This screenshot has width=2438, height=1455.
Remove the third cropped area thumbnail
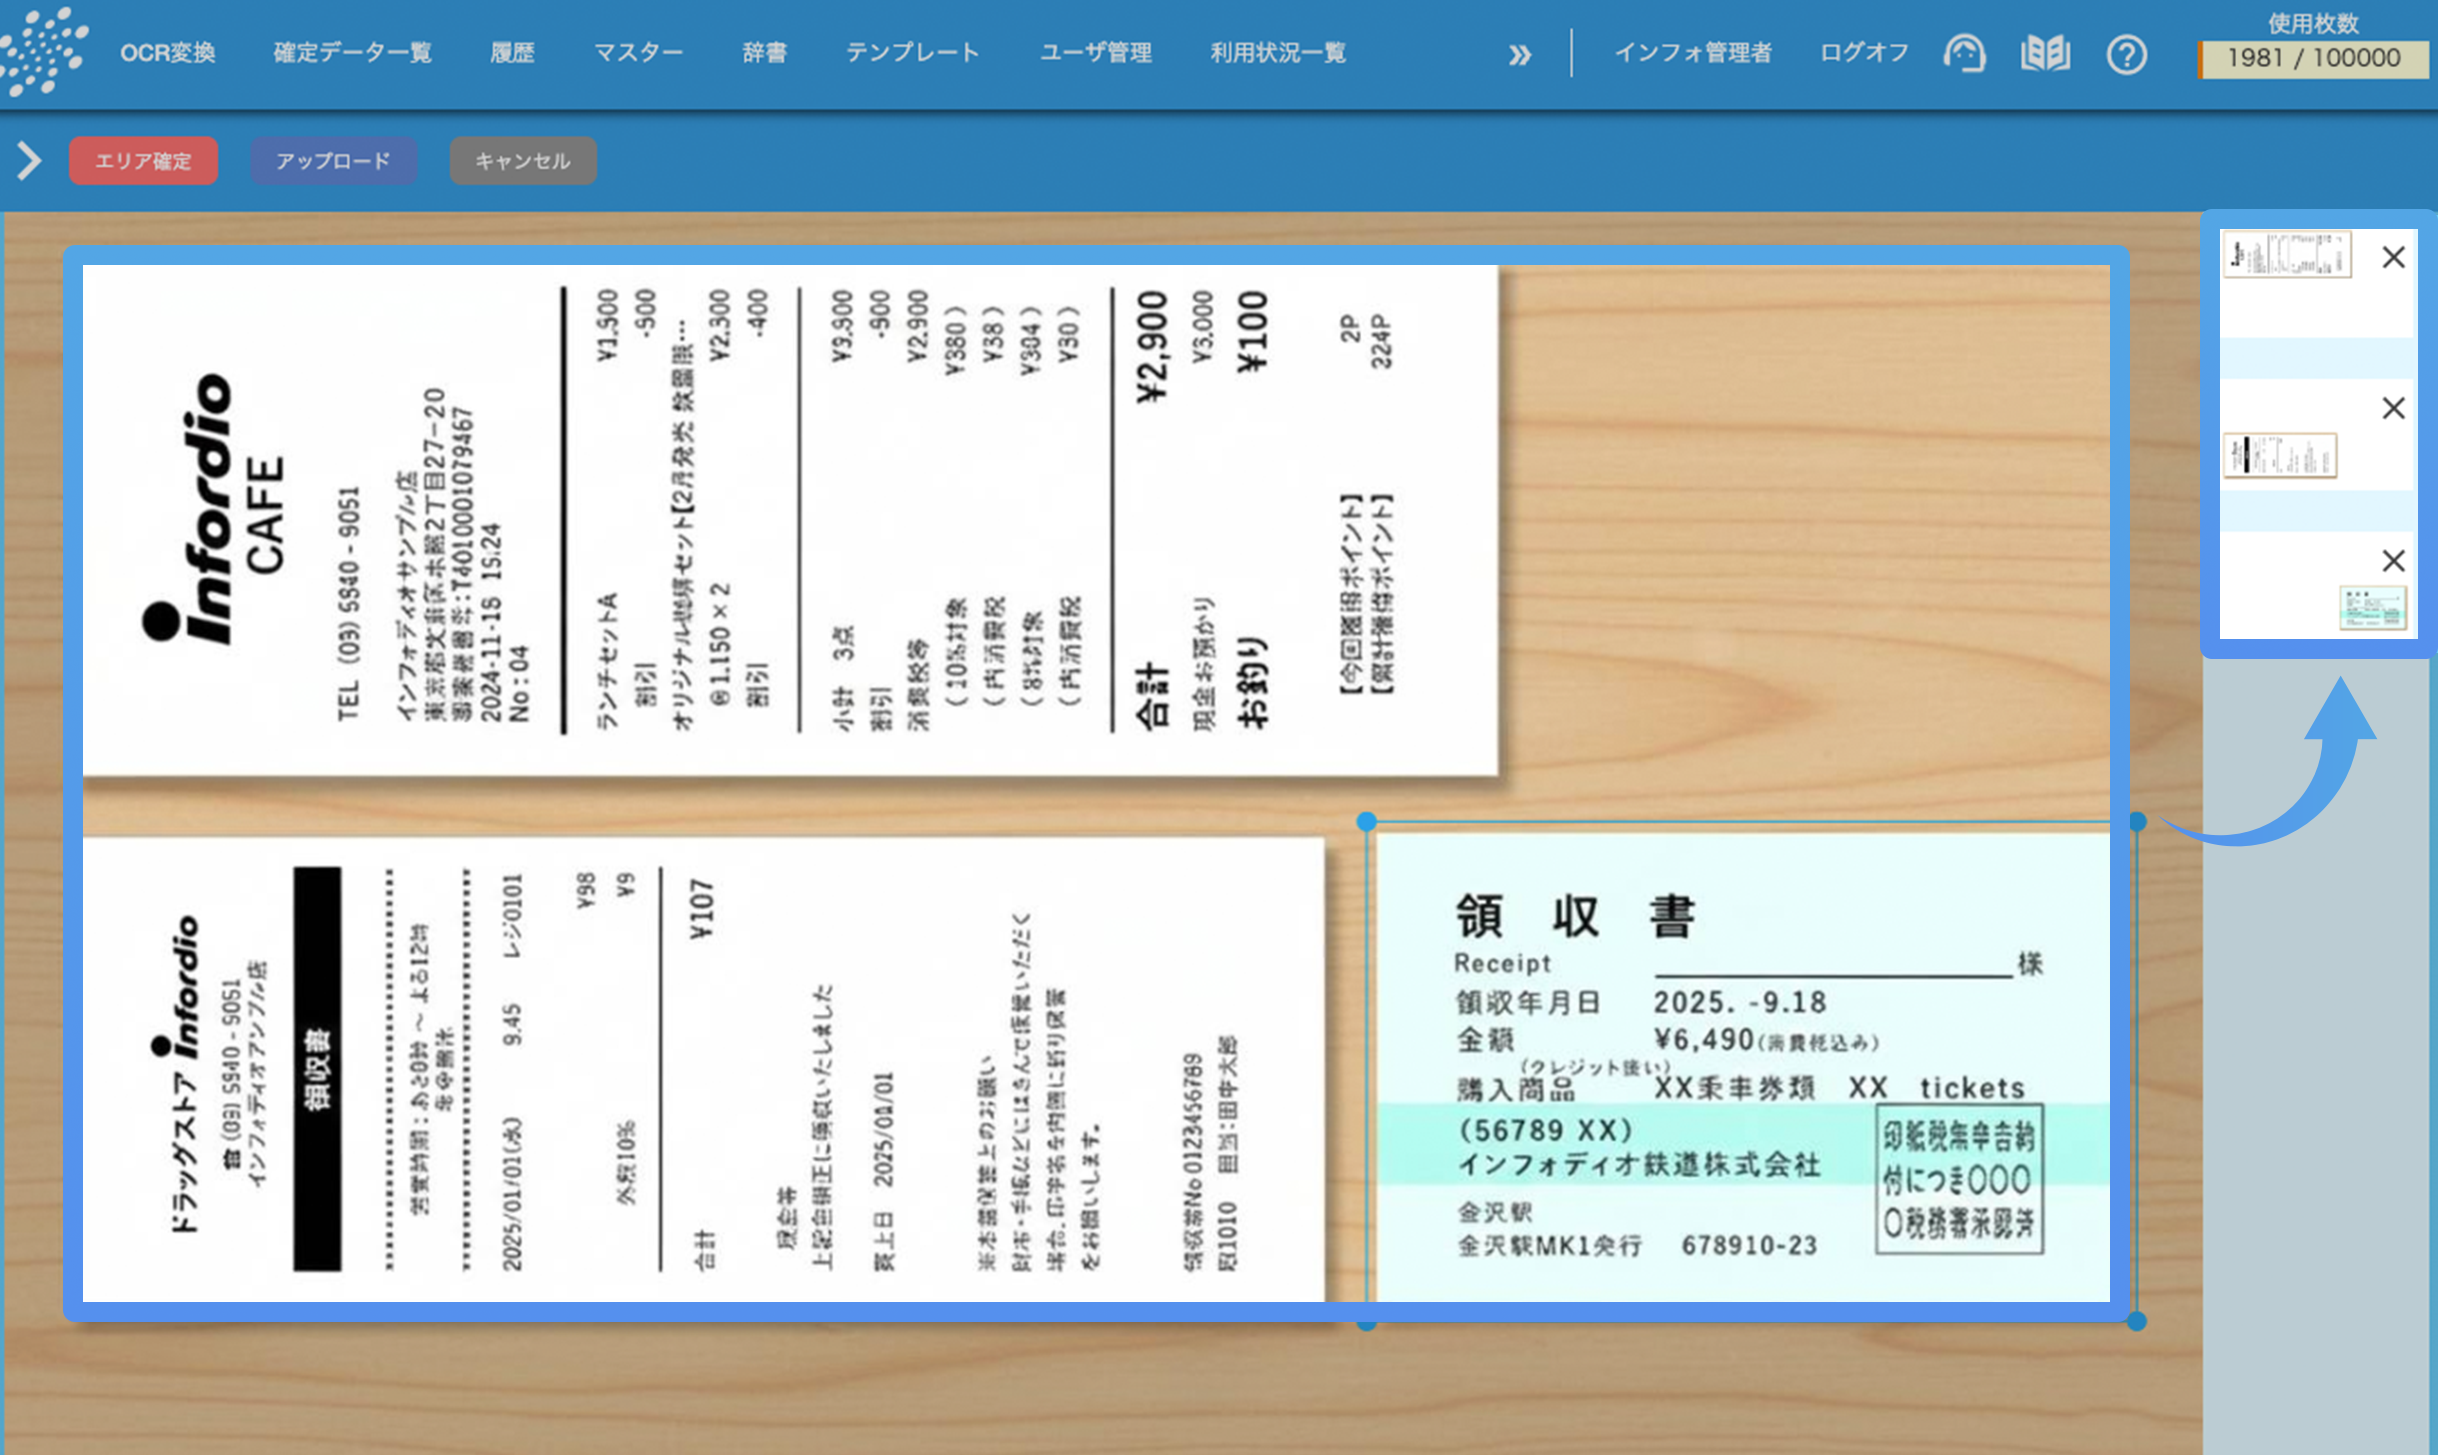pos(2393,560)
